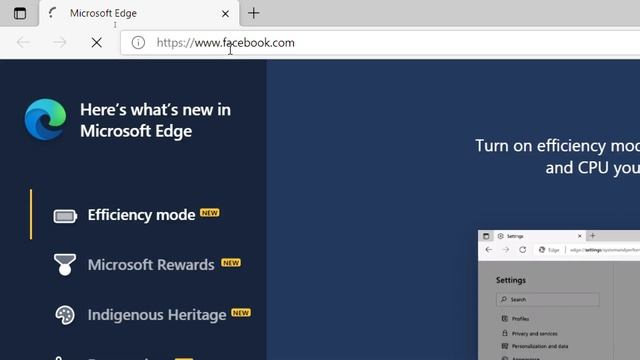Select Efficiency mode in the sidebar
The image size is (640, 360).
(141, 215)
